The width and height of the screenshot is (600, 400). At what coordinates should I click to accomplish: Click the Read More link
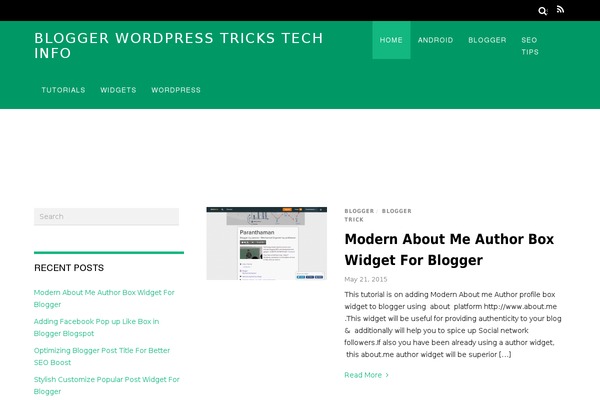tap(367, 375)
